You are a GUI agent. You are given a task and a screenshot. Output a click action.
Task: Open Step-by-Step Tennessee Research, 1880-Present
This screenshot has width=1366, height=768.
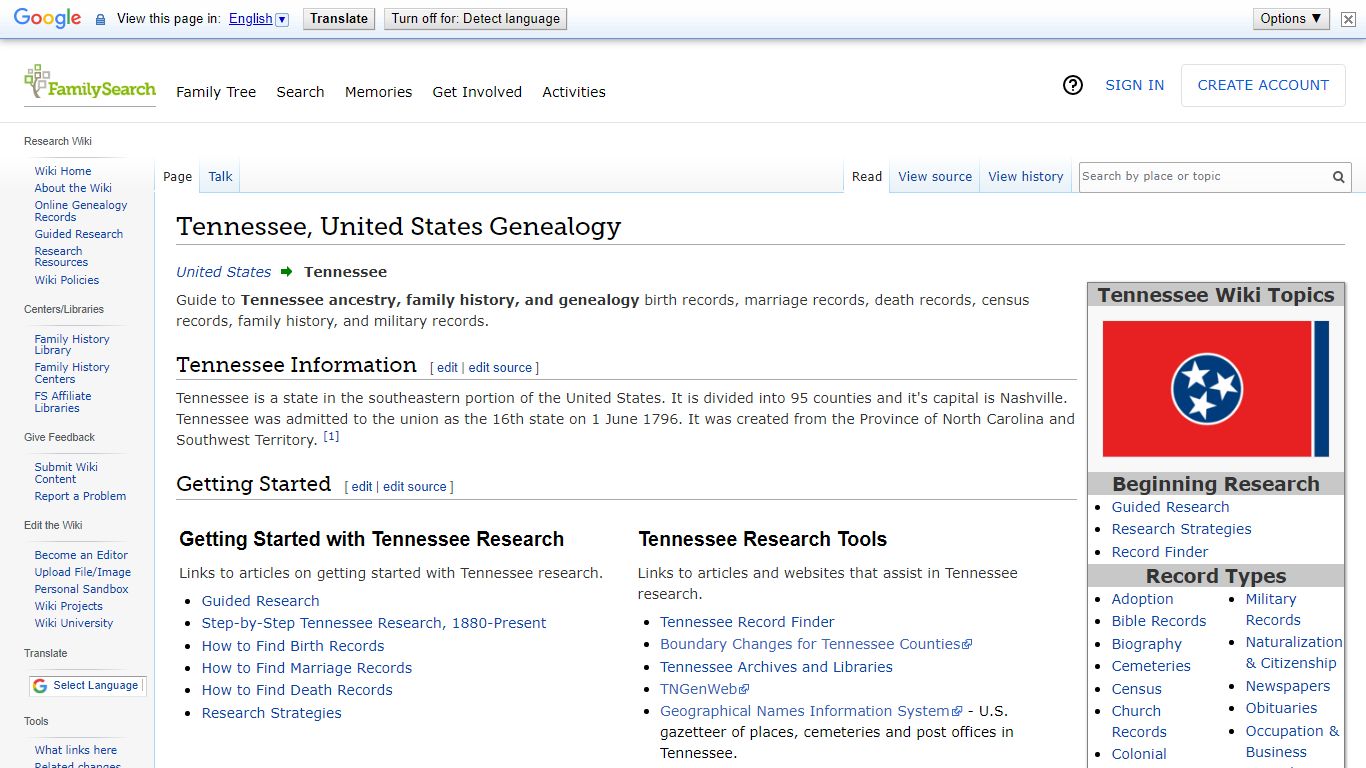coord(374,623)
